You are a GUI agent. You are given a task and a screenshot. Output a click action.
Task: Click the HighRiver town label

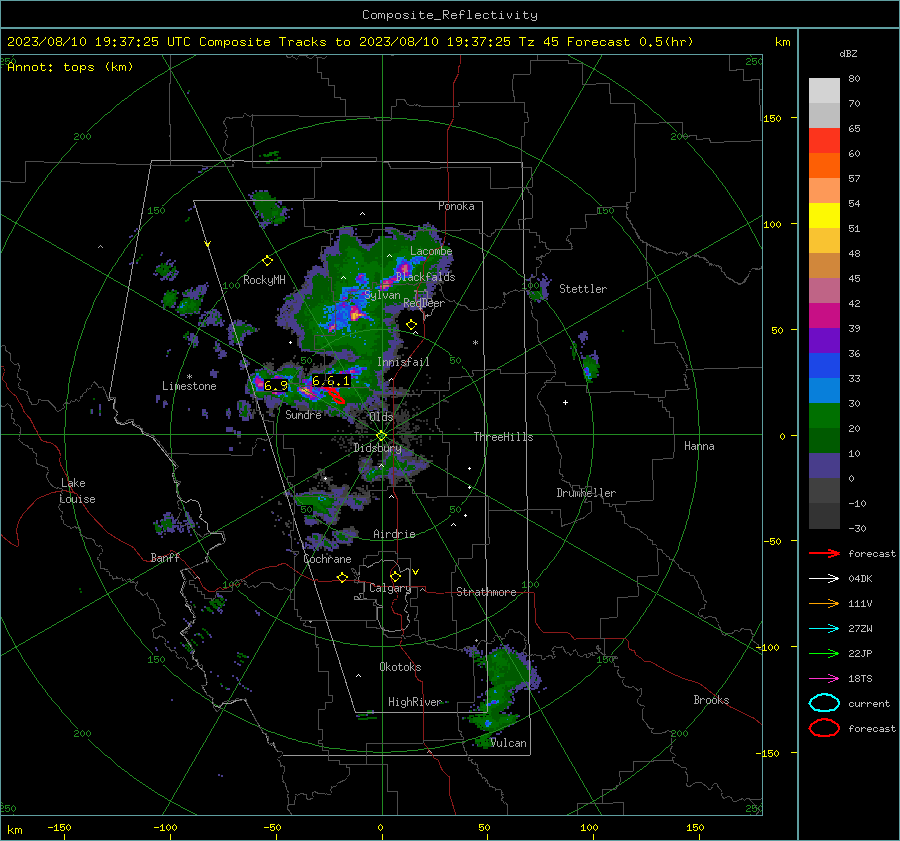point(415,702)
